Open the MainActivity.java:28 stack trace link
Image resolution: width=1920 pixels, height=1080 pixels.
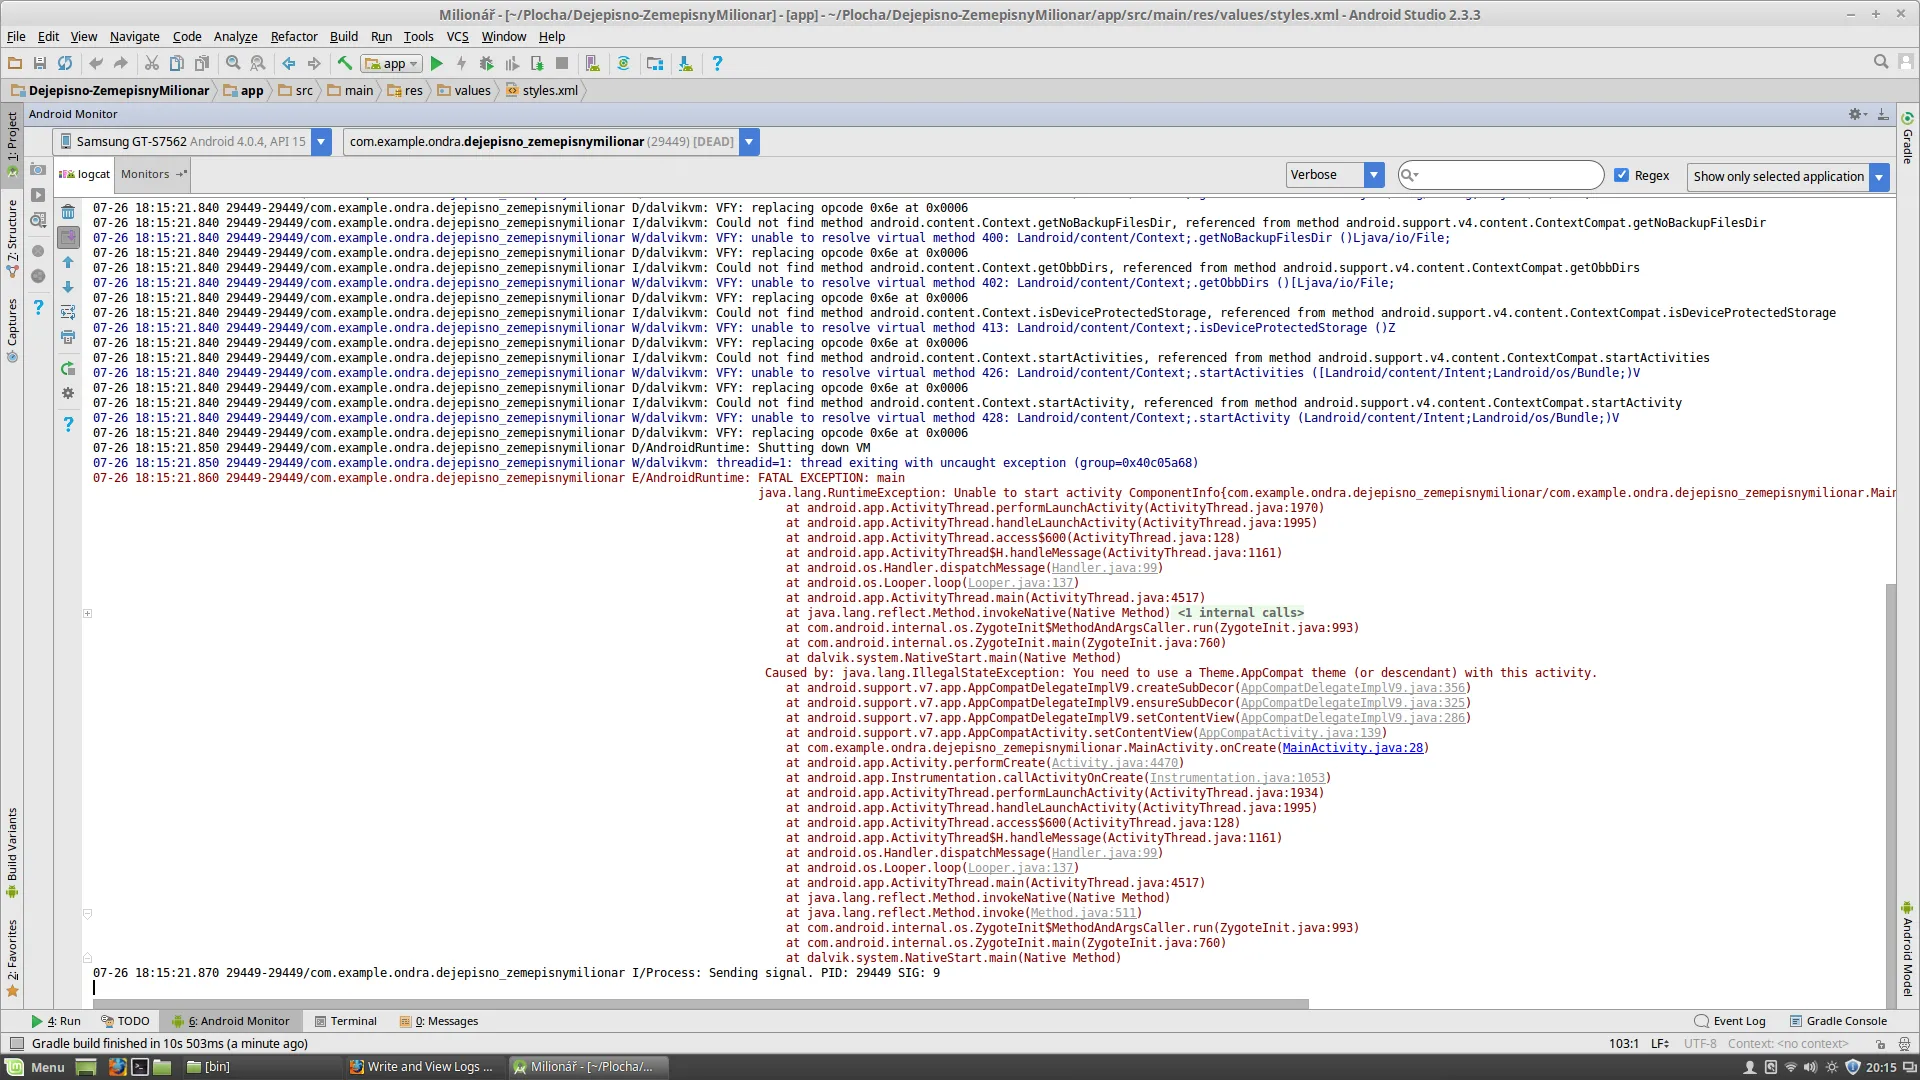(x=1352, y=748)
